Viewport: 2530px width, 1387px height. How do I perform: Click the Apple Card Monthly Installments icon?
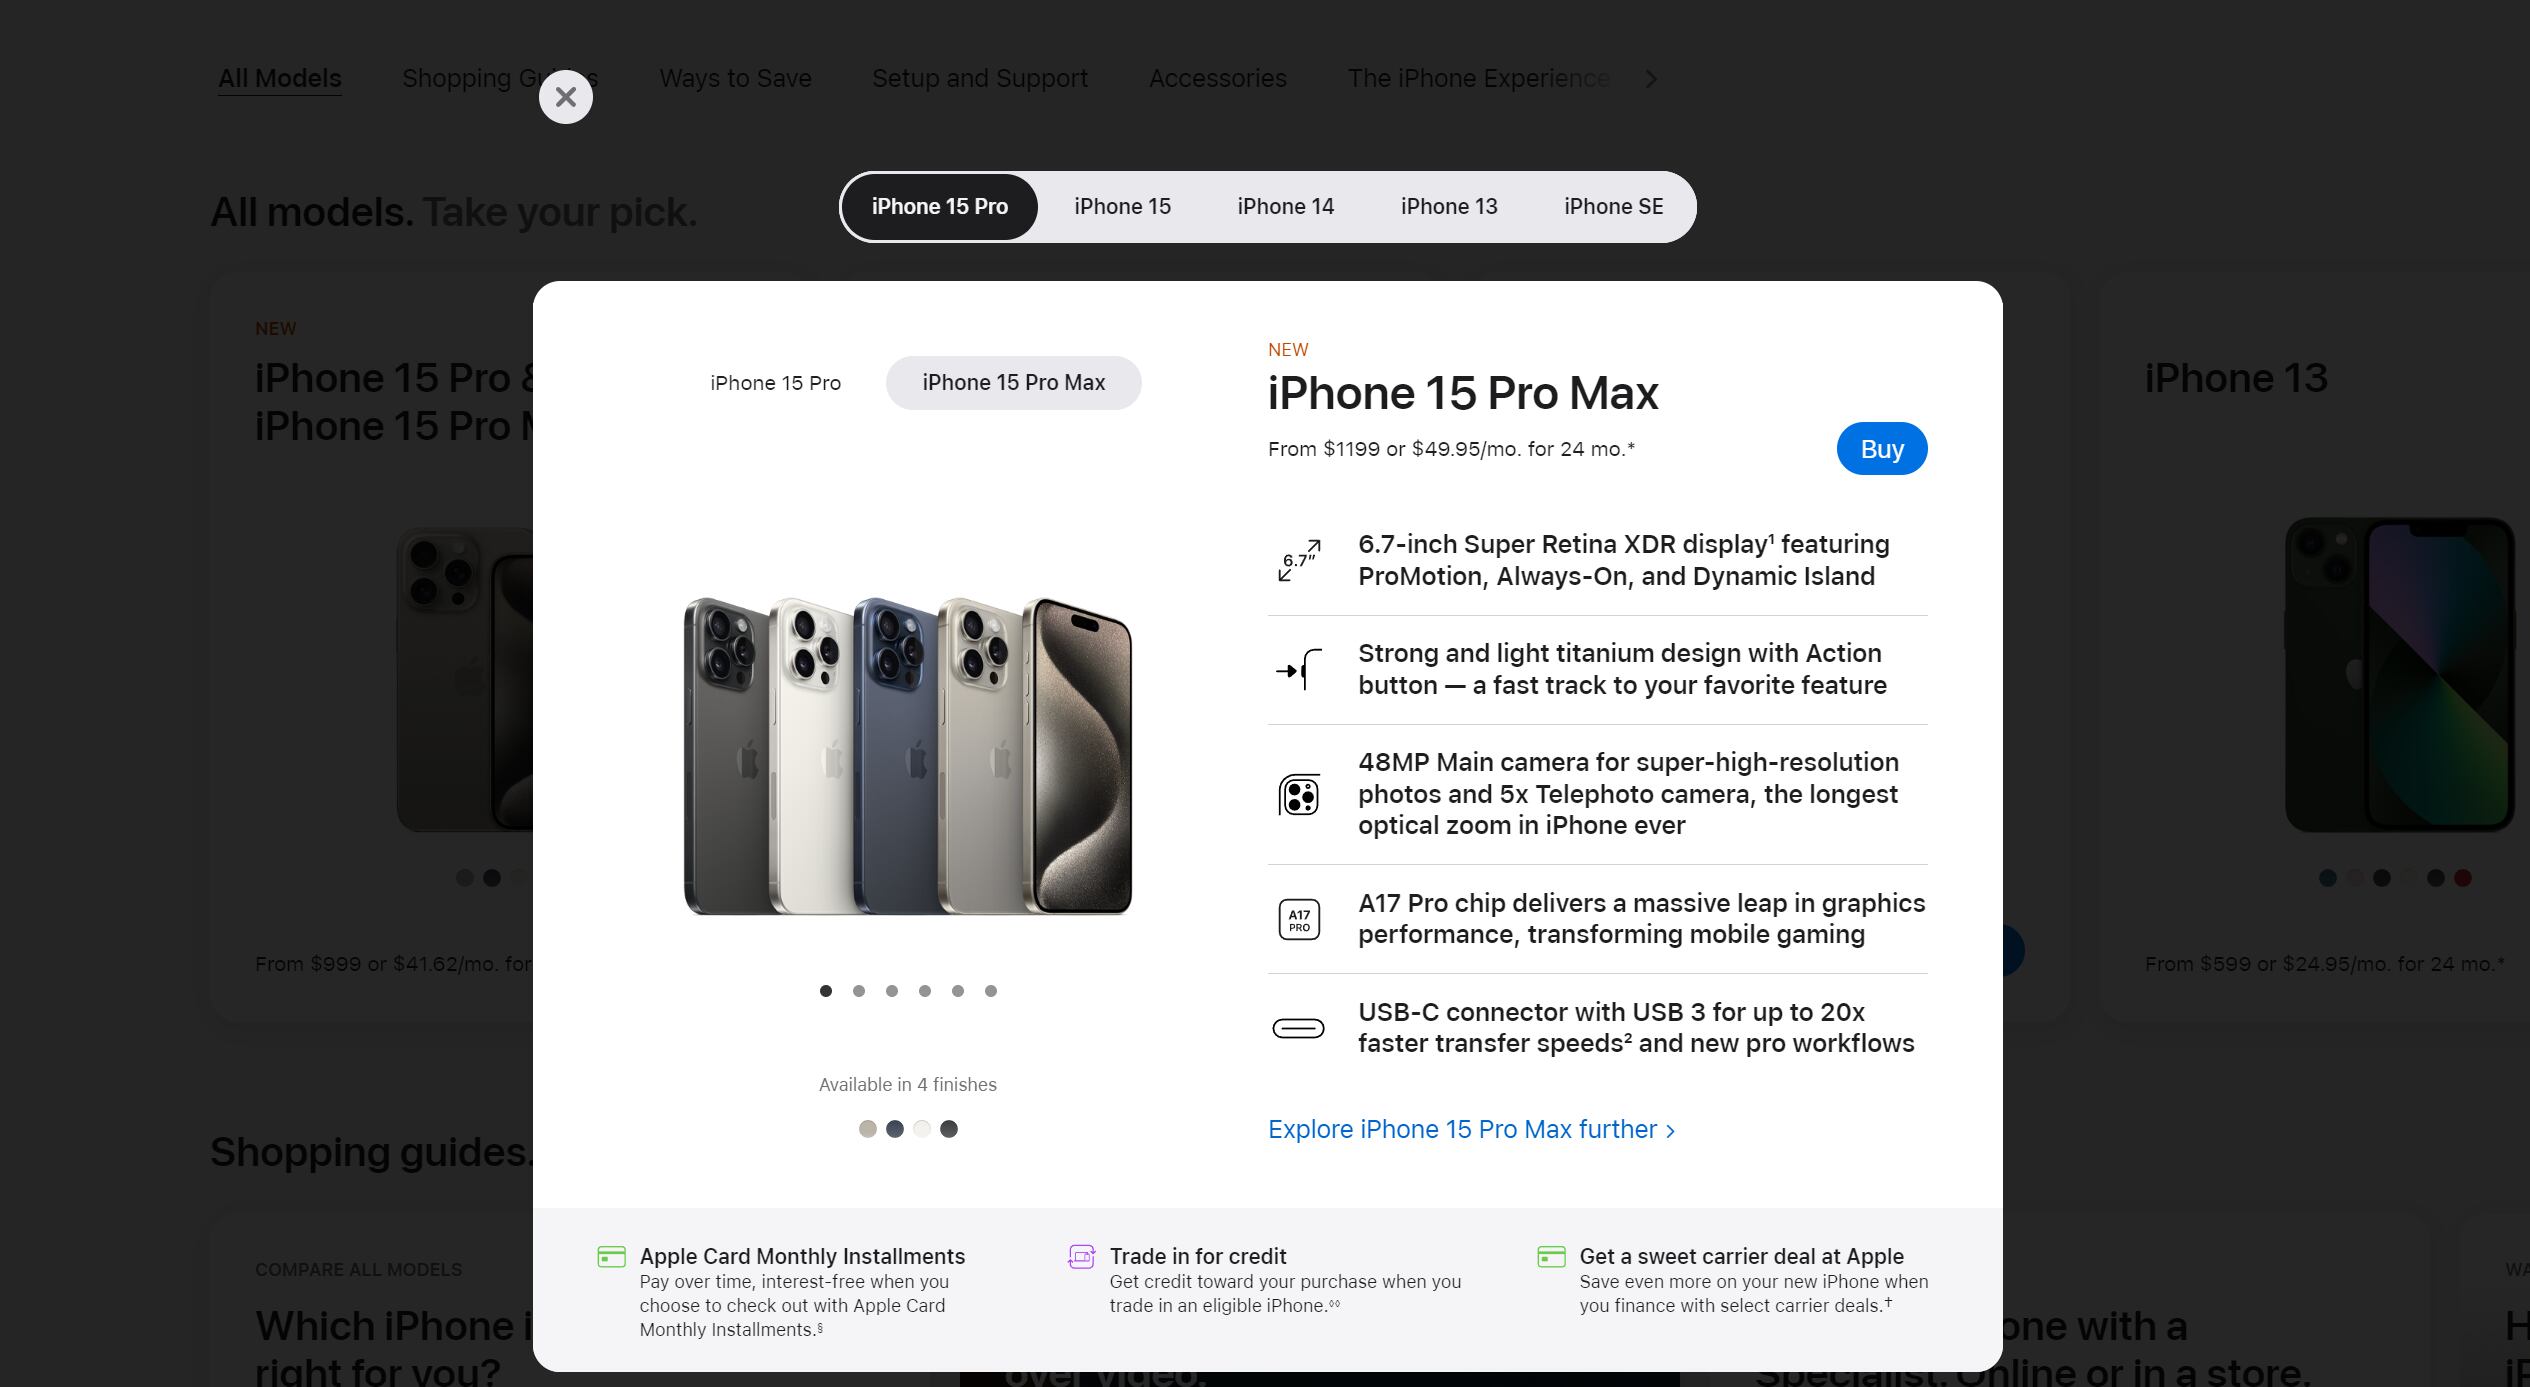(611, 1255)
